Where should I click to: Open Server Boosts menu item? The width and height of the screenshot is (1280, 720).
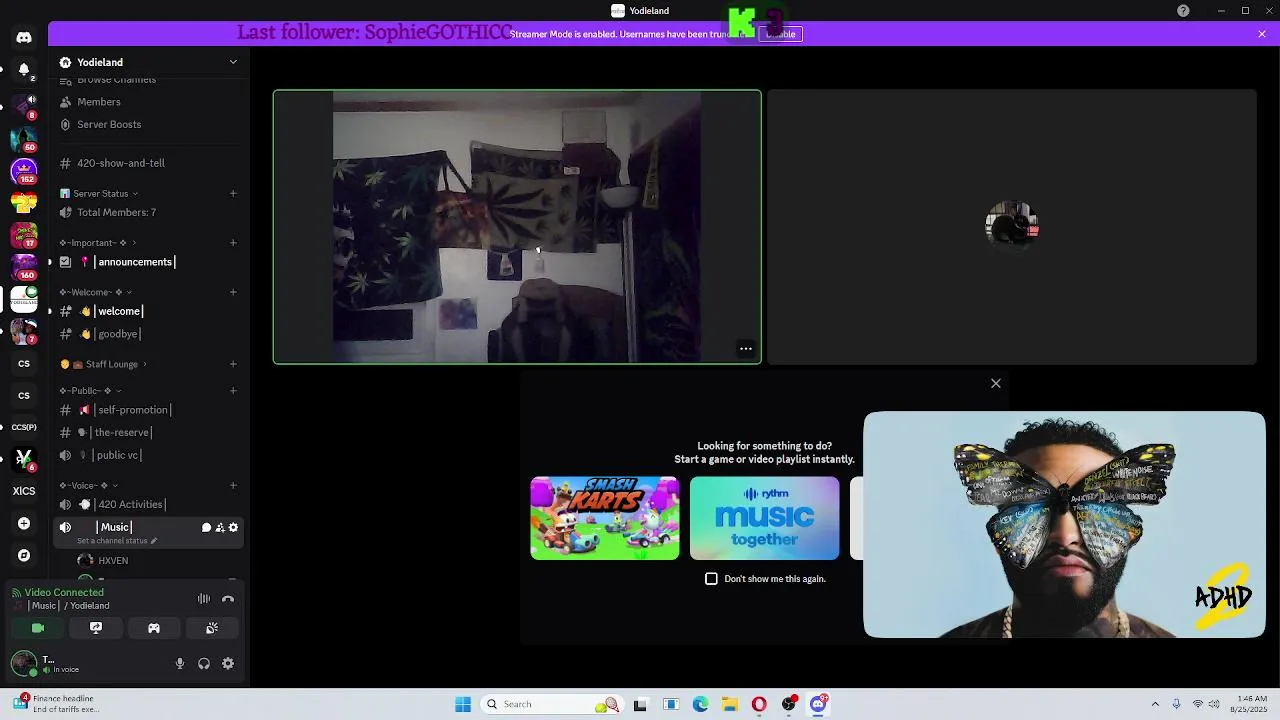148,124
